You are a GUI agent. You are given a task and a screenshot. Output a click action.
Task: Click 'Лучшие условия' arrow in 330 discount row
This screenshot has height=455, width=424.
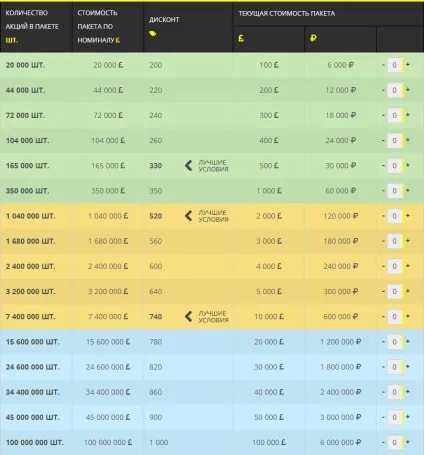[x=188, y=165]
